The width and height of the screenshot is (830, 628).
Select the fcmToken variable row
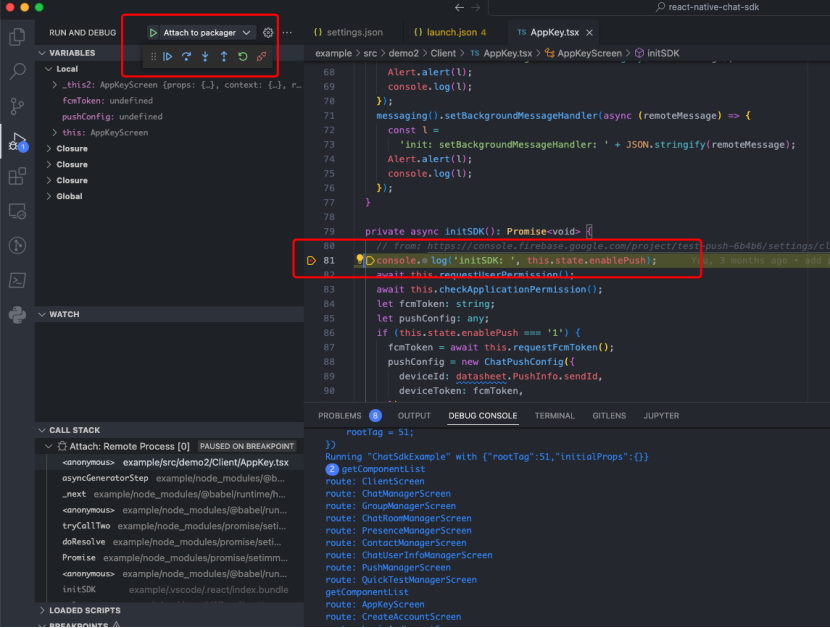point(169,101)
